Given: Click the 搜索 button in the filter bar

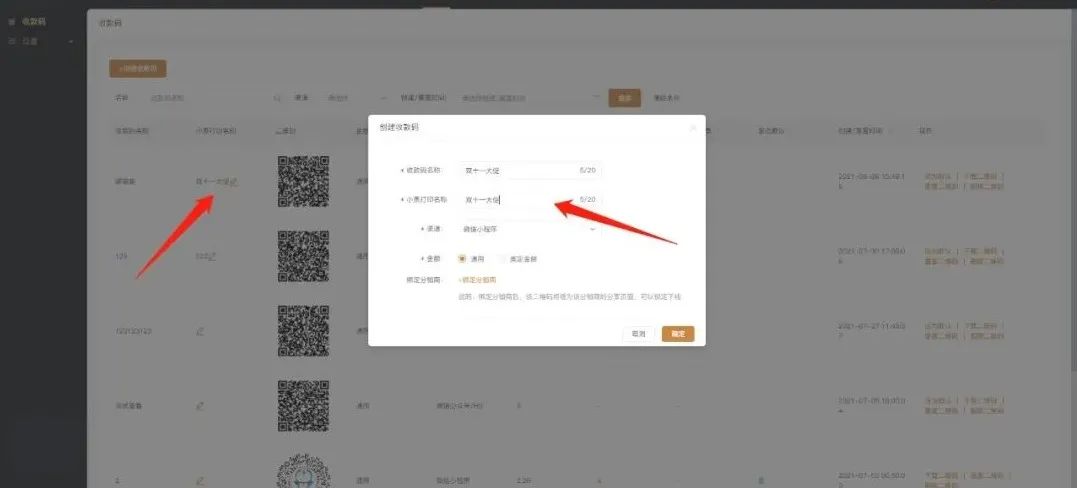Looking at the screenshot, I should point(624,98).
